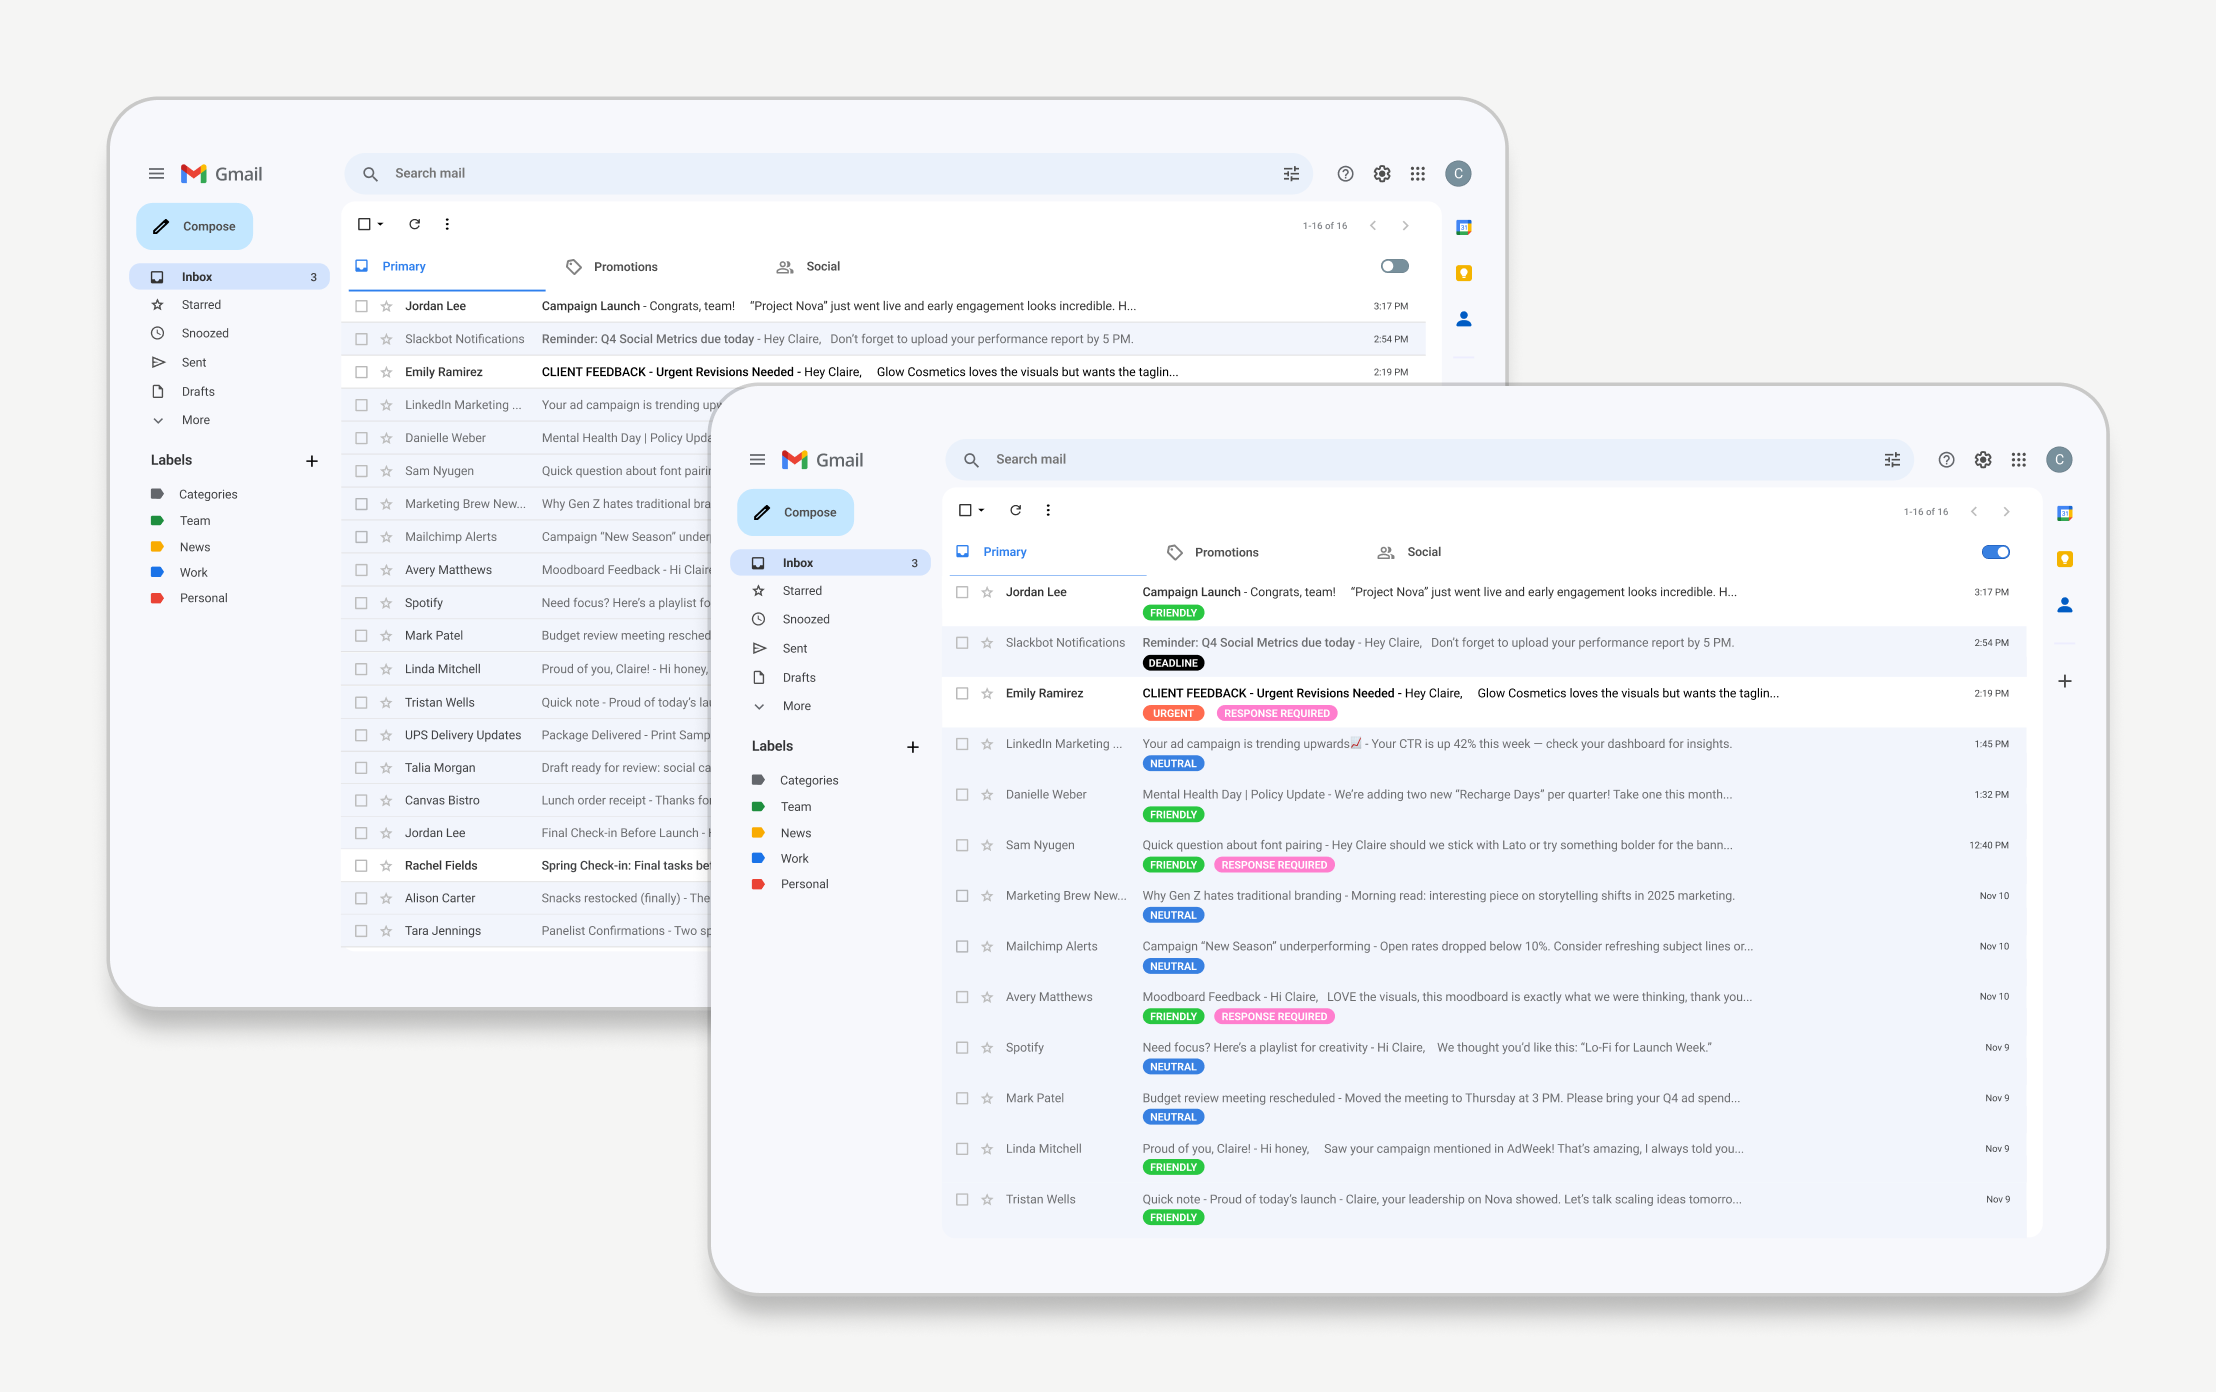Switch to the Promotions tab

click(x=1226, y=551)
